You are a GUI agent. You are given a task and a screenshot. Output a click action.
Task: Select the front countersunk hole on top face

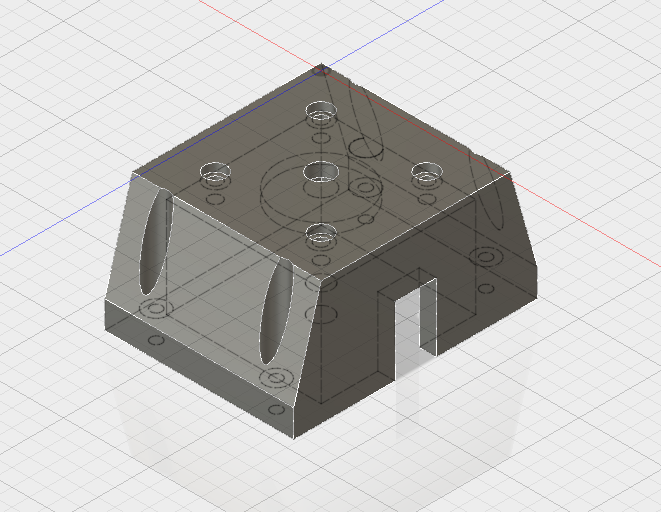(x=322, y=233)
